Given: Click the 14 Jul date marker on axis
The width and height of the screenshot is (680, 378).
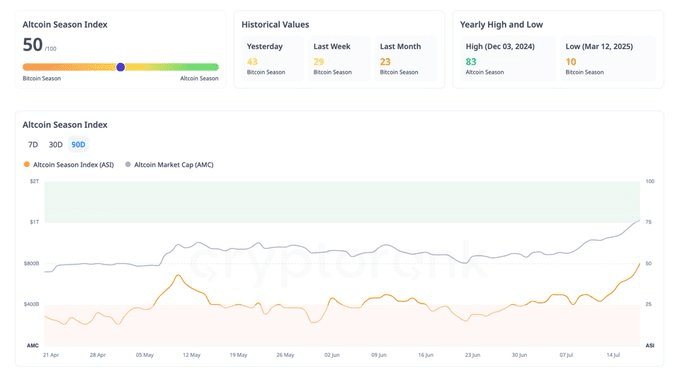Looking at the screenshot, I should [613, 355].
